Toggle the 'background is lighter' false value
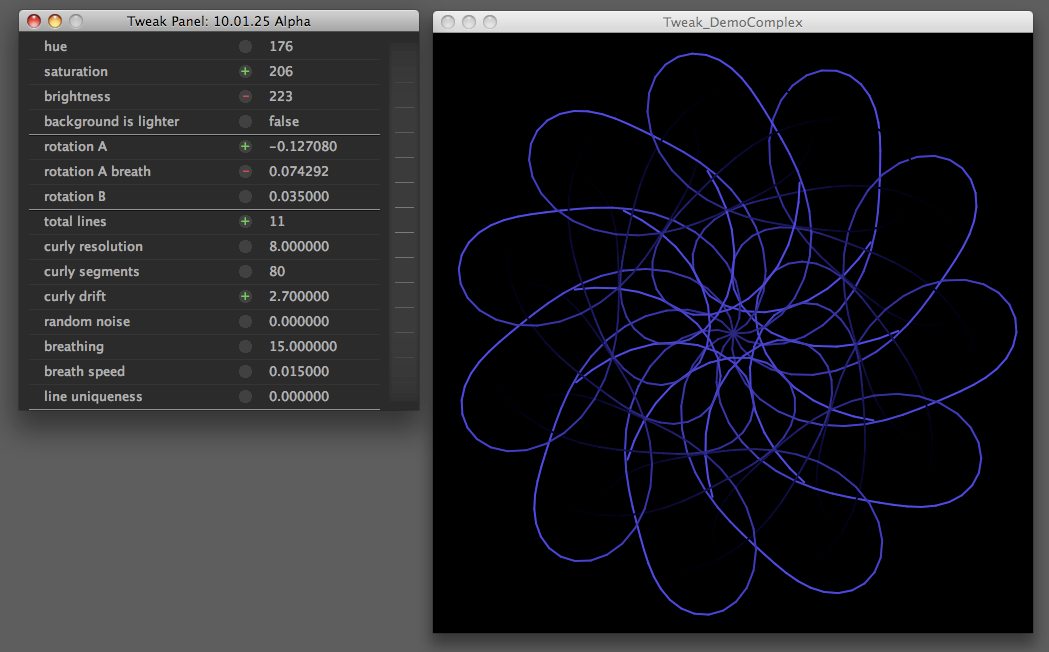 (x=284, y=122)
